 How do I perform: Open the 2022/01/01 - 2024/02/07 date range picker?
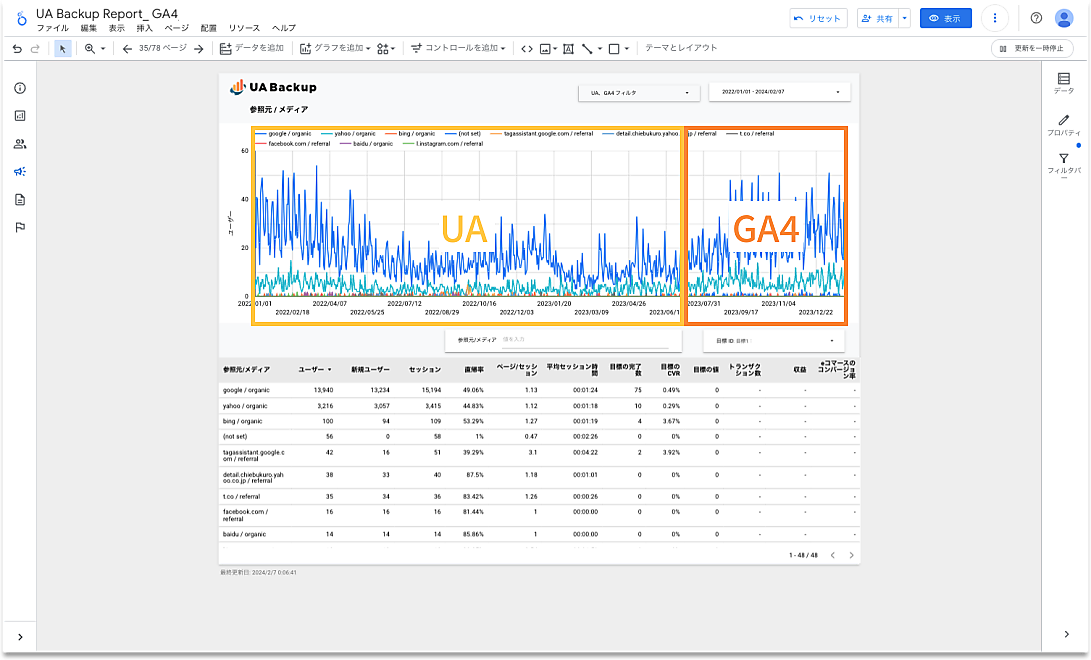779,92
